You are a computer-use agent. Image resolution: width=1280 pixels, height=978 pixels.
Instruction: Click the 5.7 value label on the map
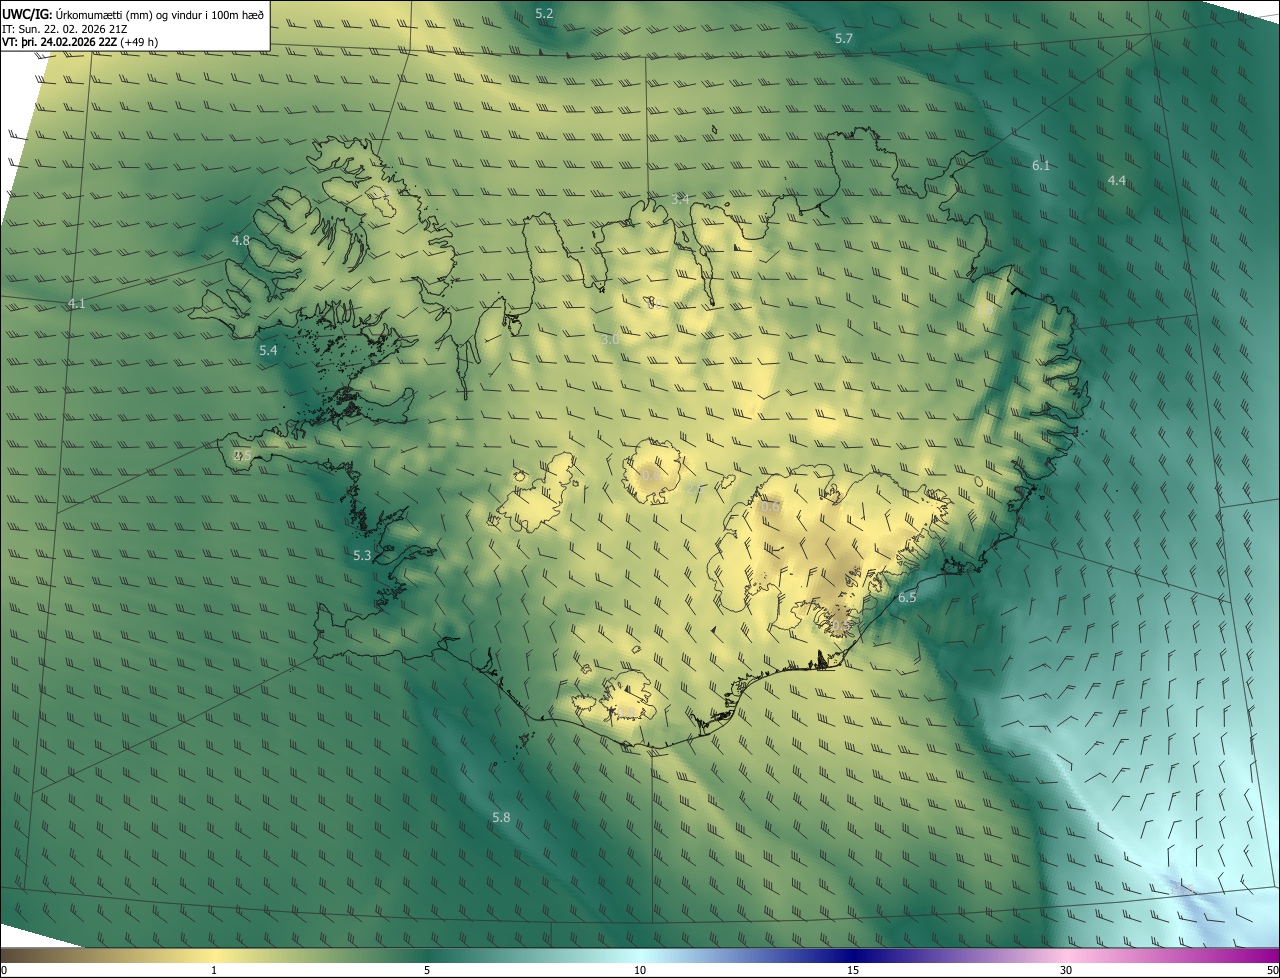844,38
